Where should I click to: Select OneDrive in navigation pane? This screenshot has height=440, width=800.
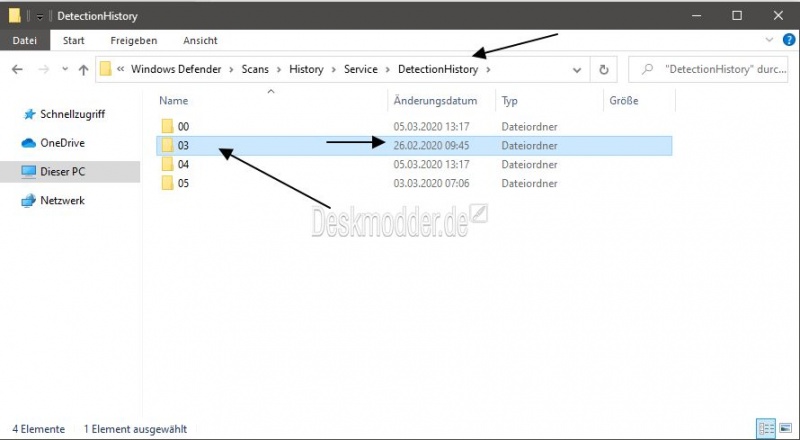click(62, 143)
